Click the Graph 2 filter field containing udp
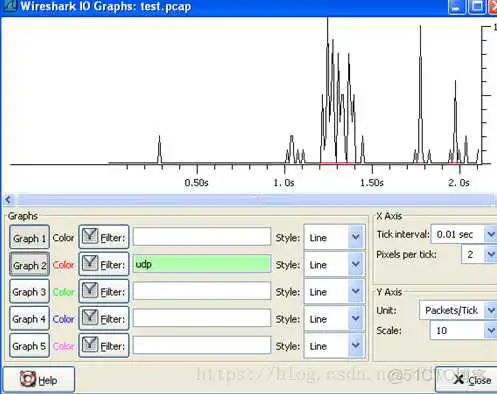 [x=202, y=264]
